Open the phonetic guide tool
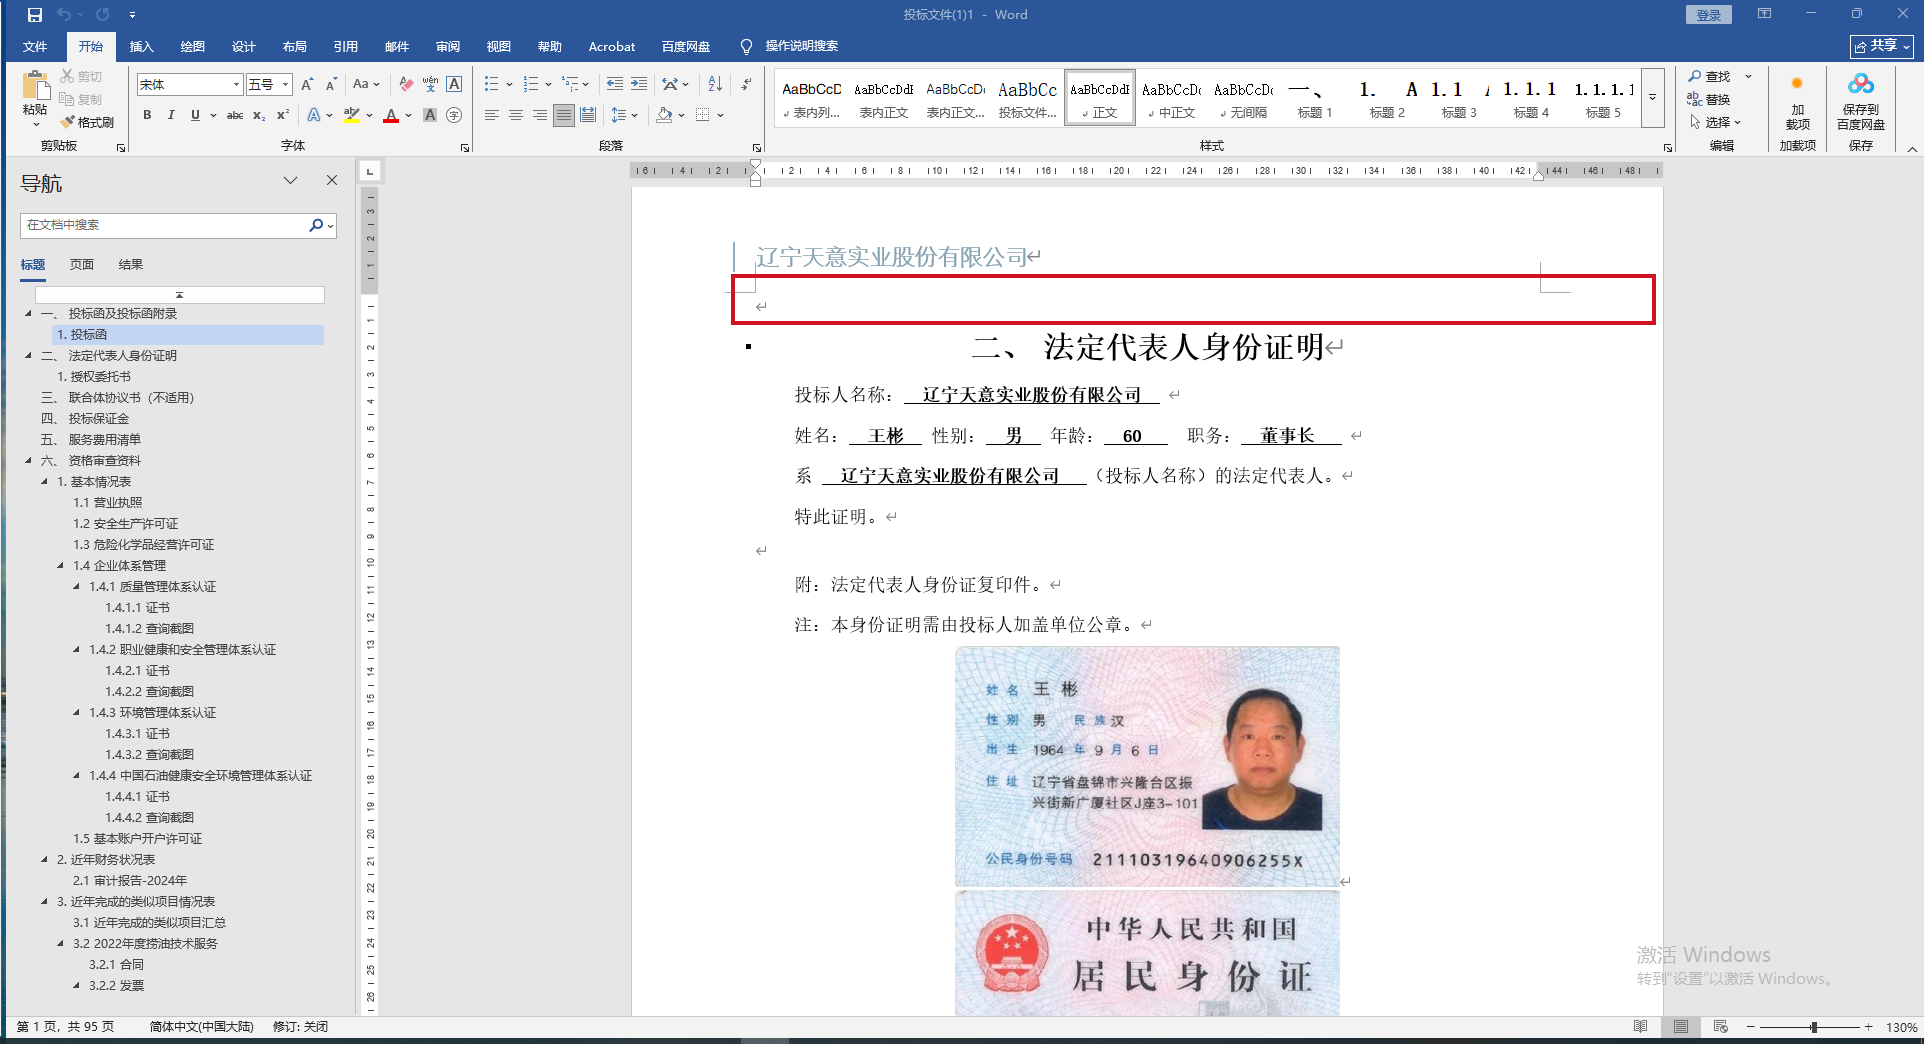The image size is (1924, 1044). (430, 85)
